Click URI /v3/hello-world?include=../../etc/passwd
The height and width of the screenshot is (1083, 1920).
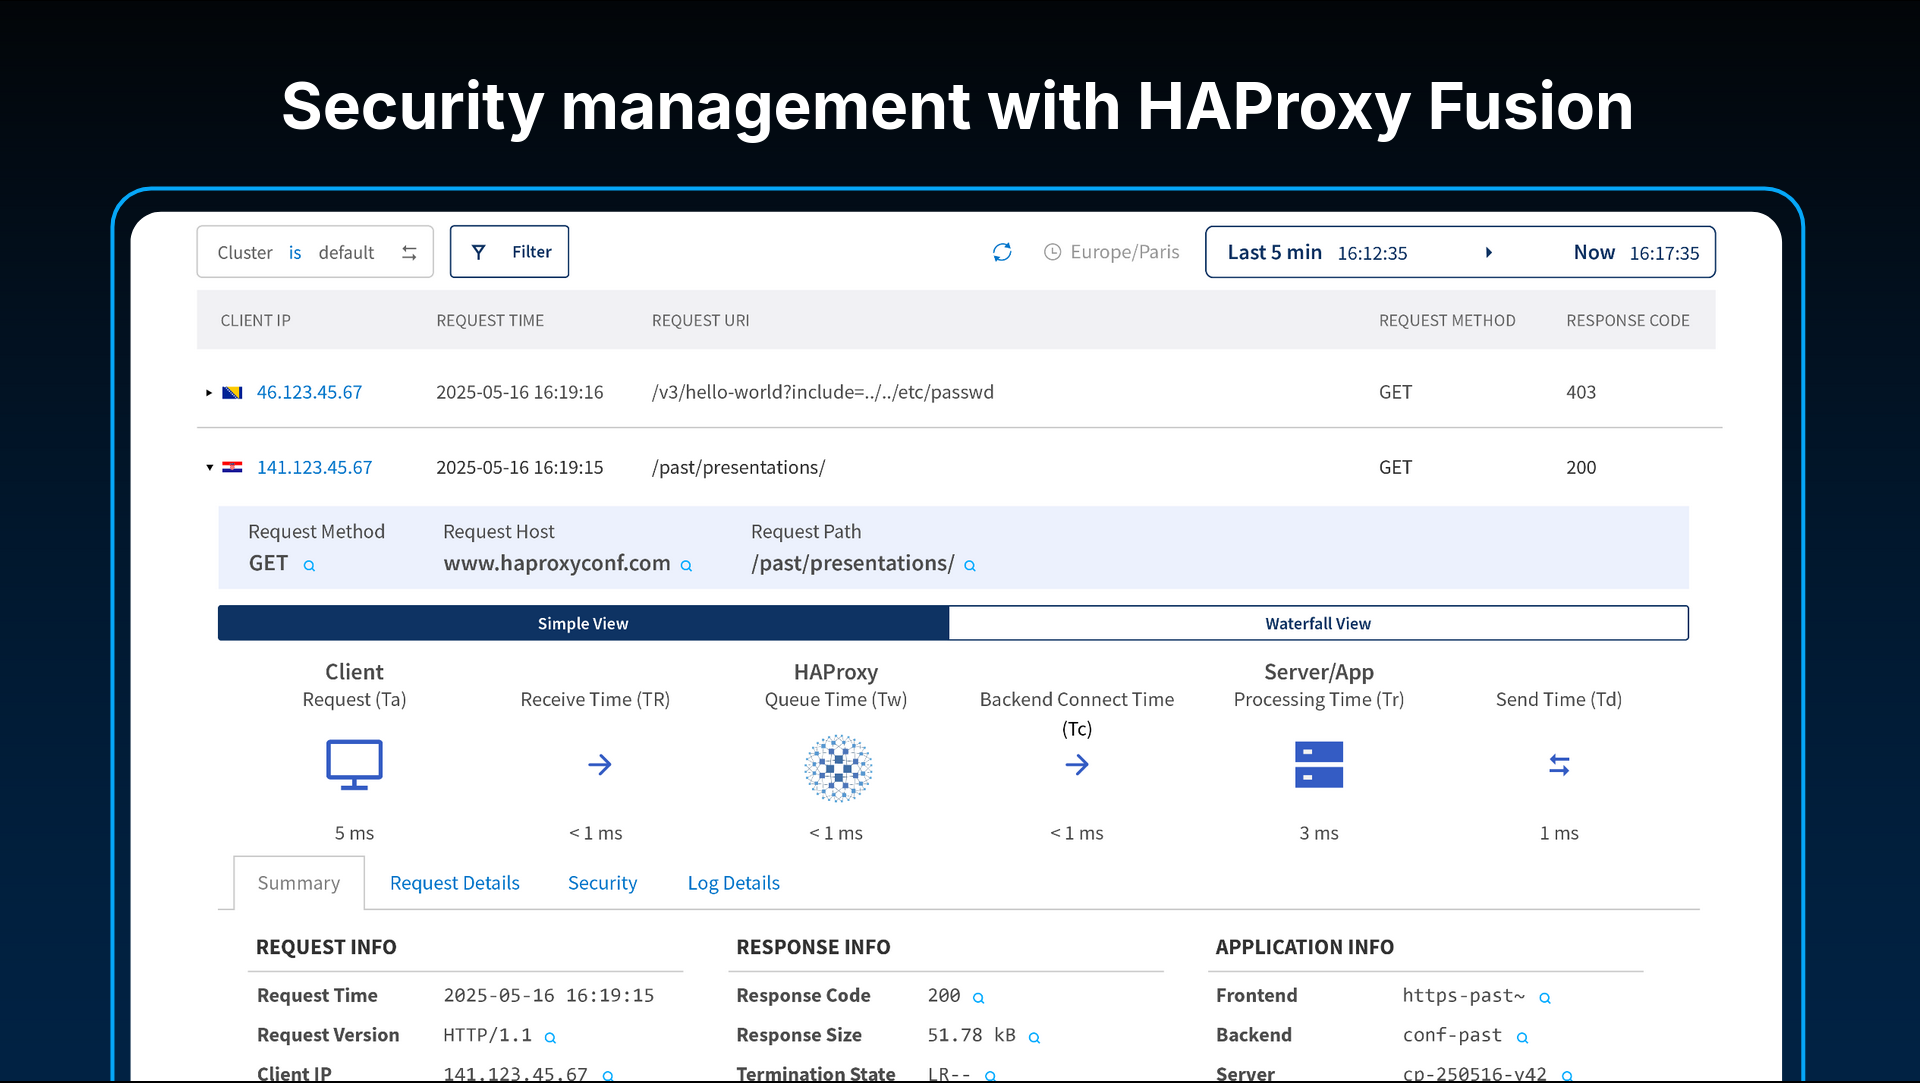click(823, 392)
